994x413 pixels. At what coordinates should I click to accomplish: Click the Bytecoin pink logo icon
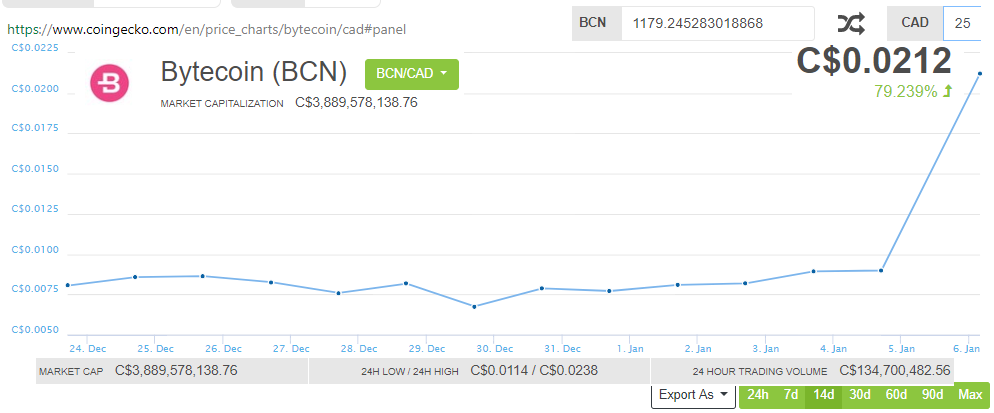point(110,83)
